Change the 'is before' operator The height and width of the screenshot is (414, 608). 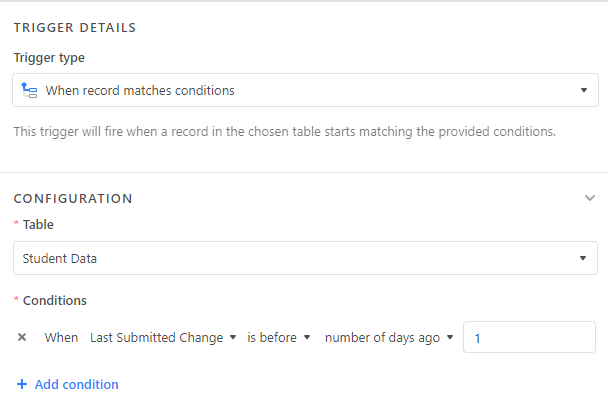tap(279, 337)
